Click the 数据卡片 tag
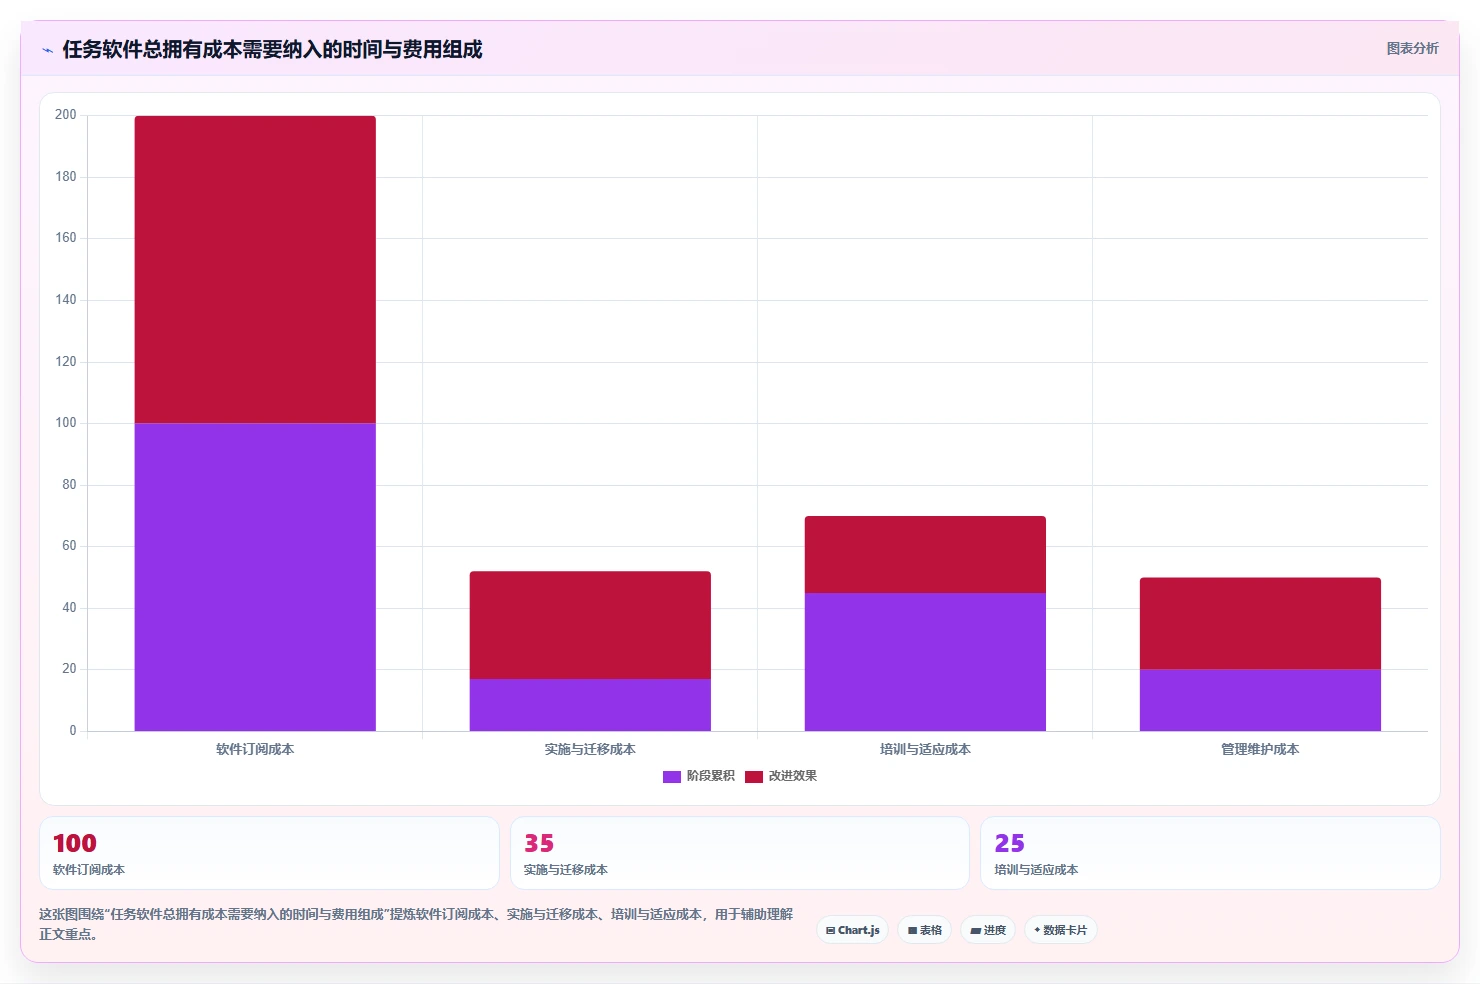This screenshot has width=1480, height=984. point(1060,930)
